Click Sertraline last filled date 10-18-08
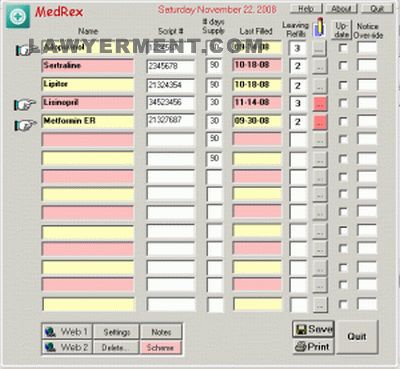 (x=257, y=66)
